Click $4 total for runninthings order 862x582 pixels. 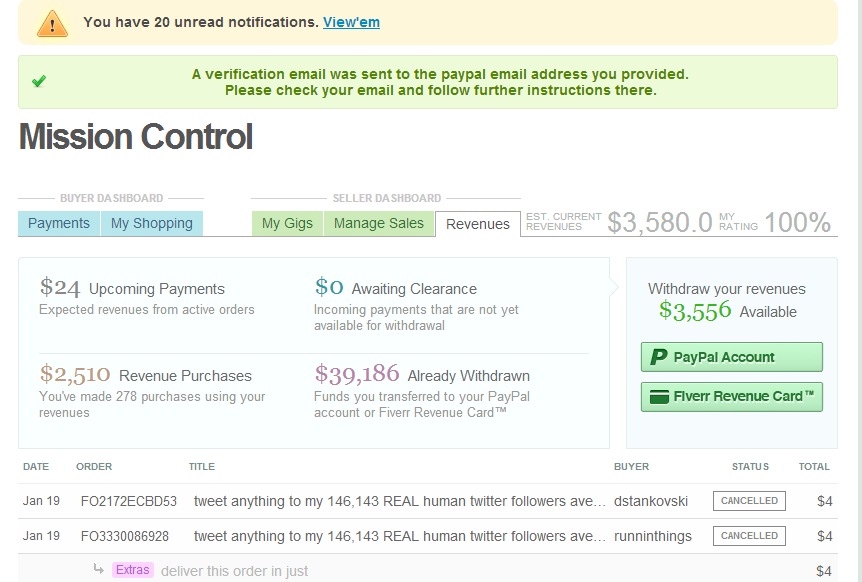point(825,536)
